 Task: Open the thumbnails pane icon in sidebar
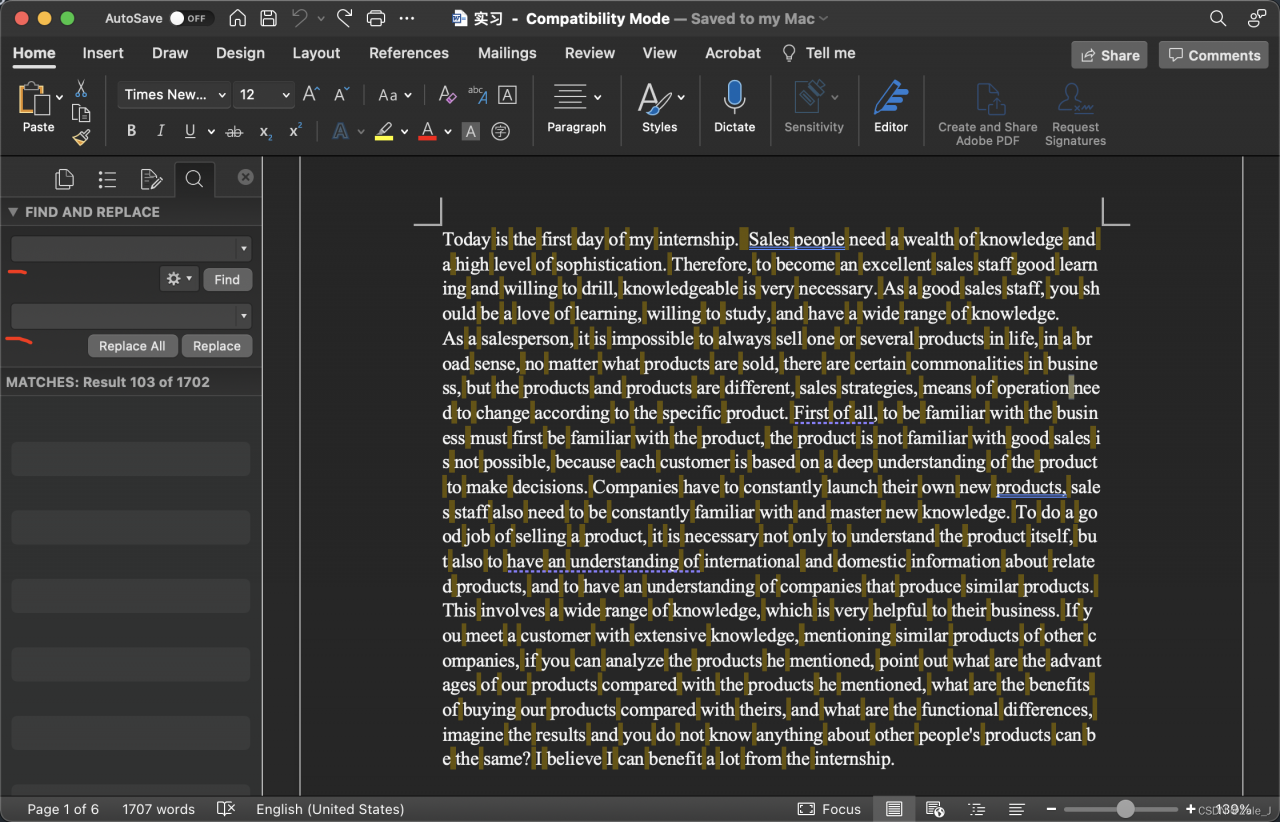[x=65, y=179]
